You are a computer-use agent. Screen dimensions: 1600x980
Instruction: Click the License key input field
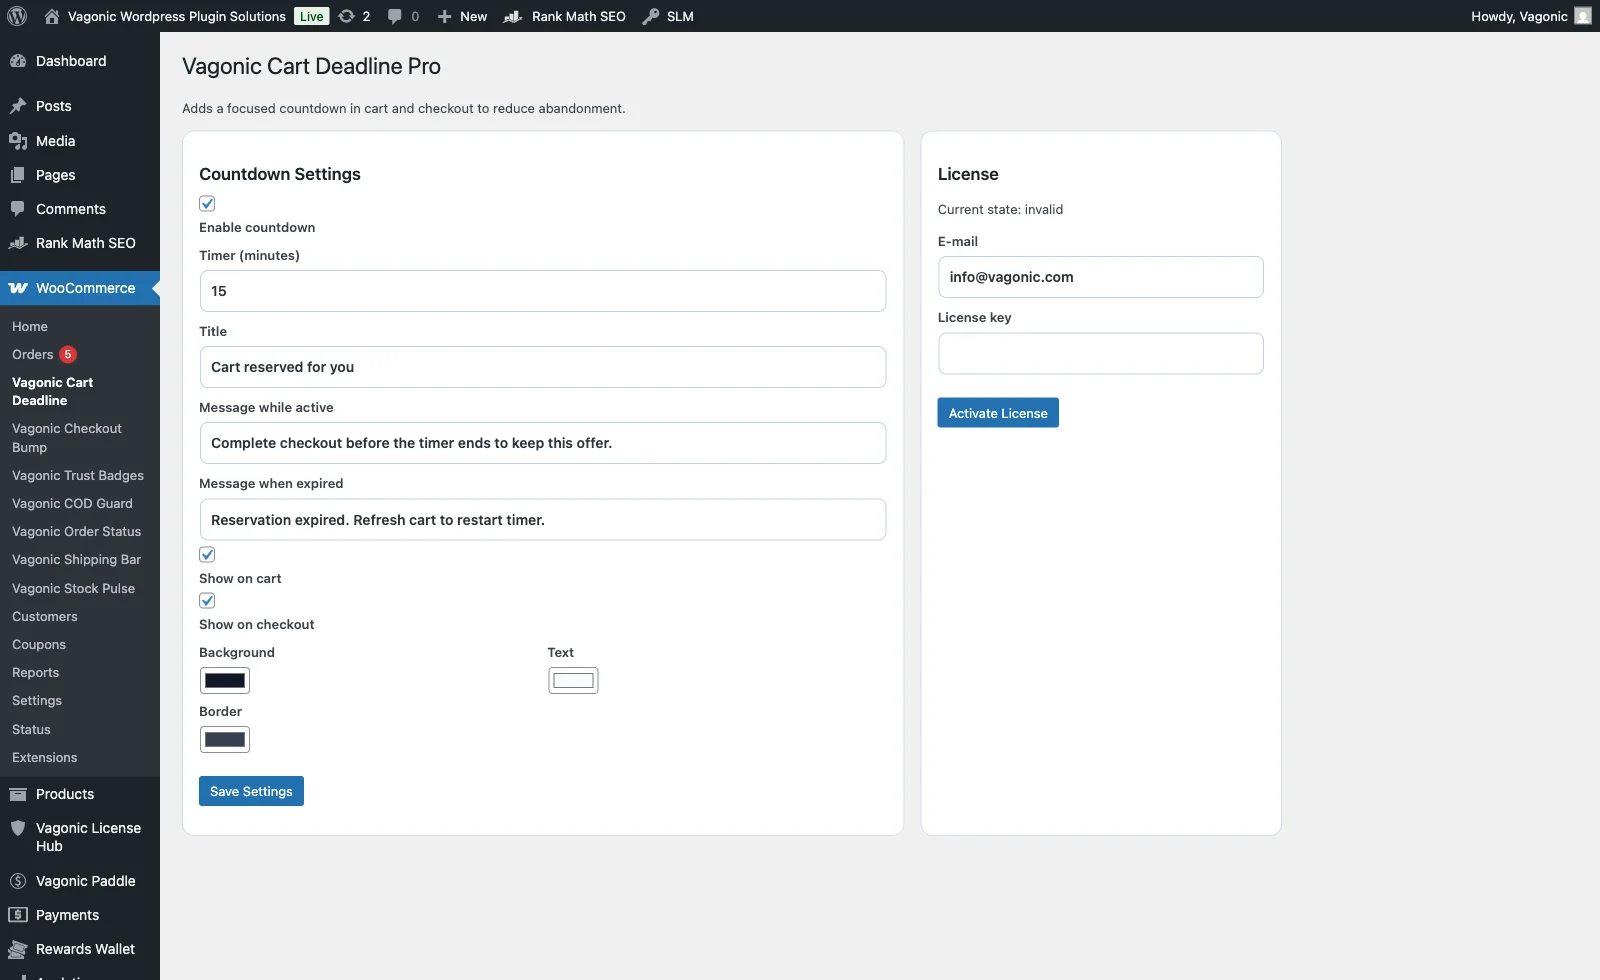tap(1101, 354)
